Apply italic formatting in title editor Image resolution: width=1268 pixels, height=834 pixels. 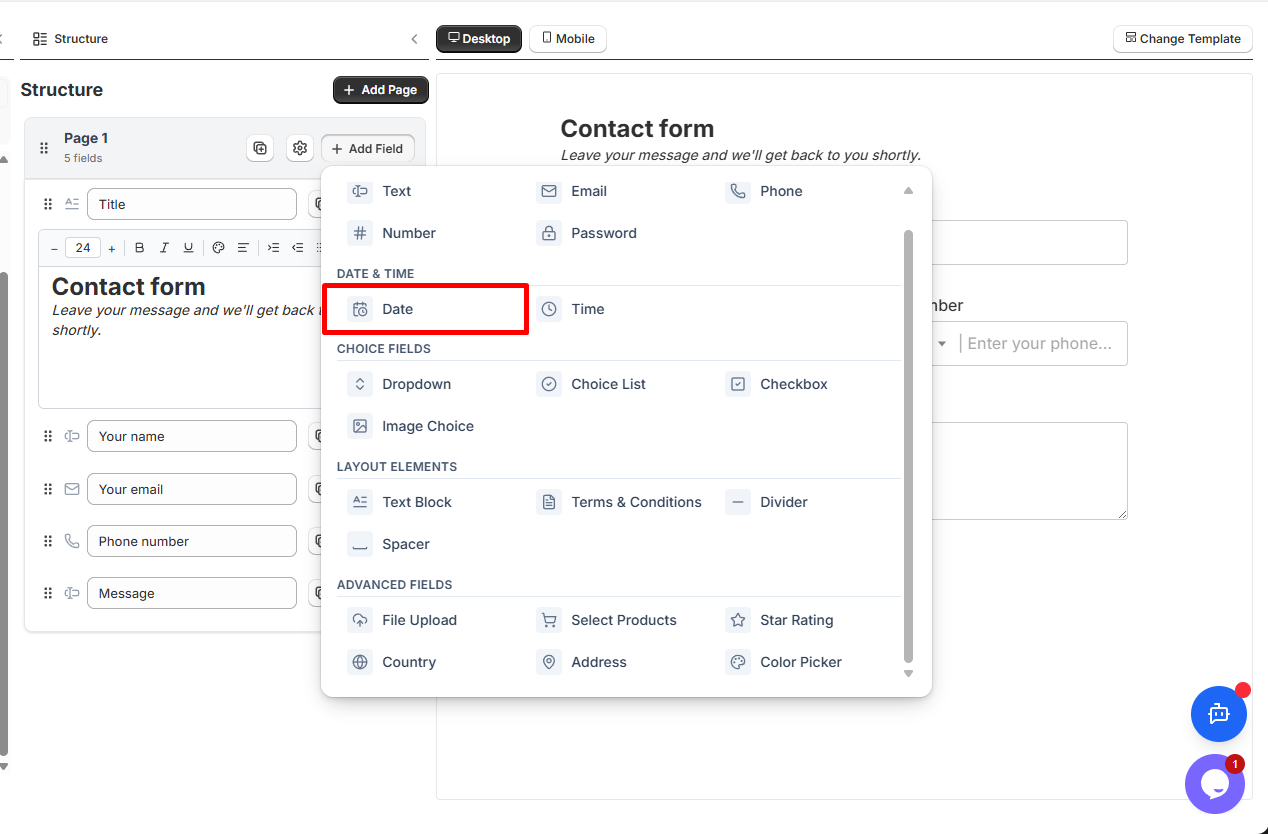(x=164, y=248)
